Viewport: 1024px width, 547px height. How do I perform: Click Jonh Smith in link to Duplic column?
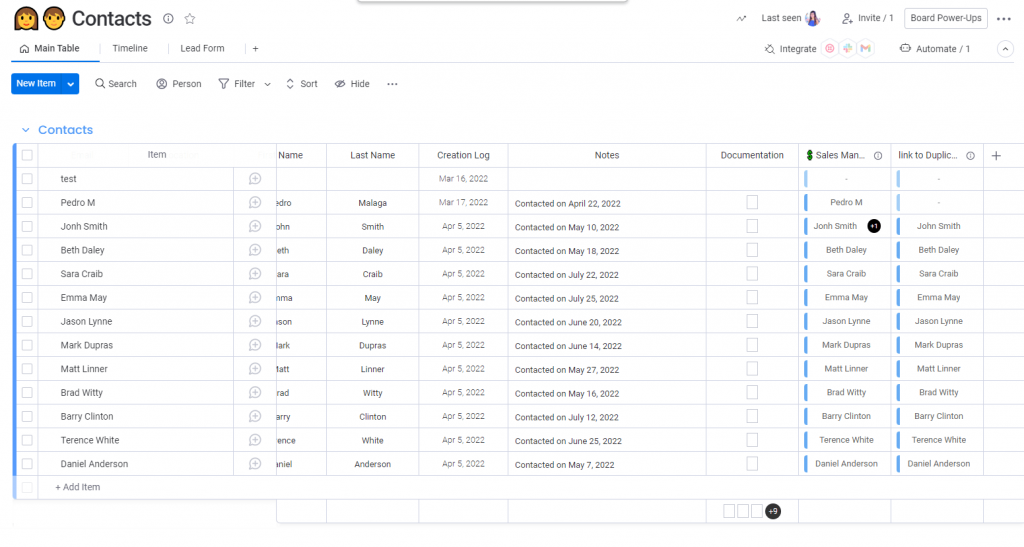pos(938,226)
